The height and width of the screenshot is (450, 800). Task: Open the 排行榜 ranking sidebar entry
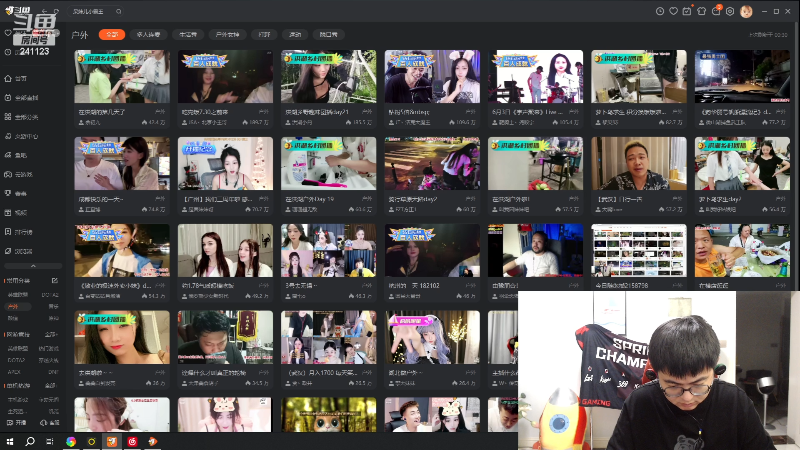coord(18,232)
